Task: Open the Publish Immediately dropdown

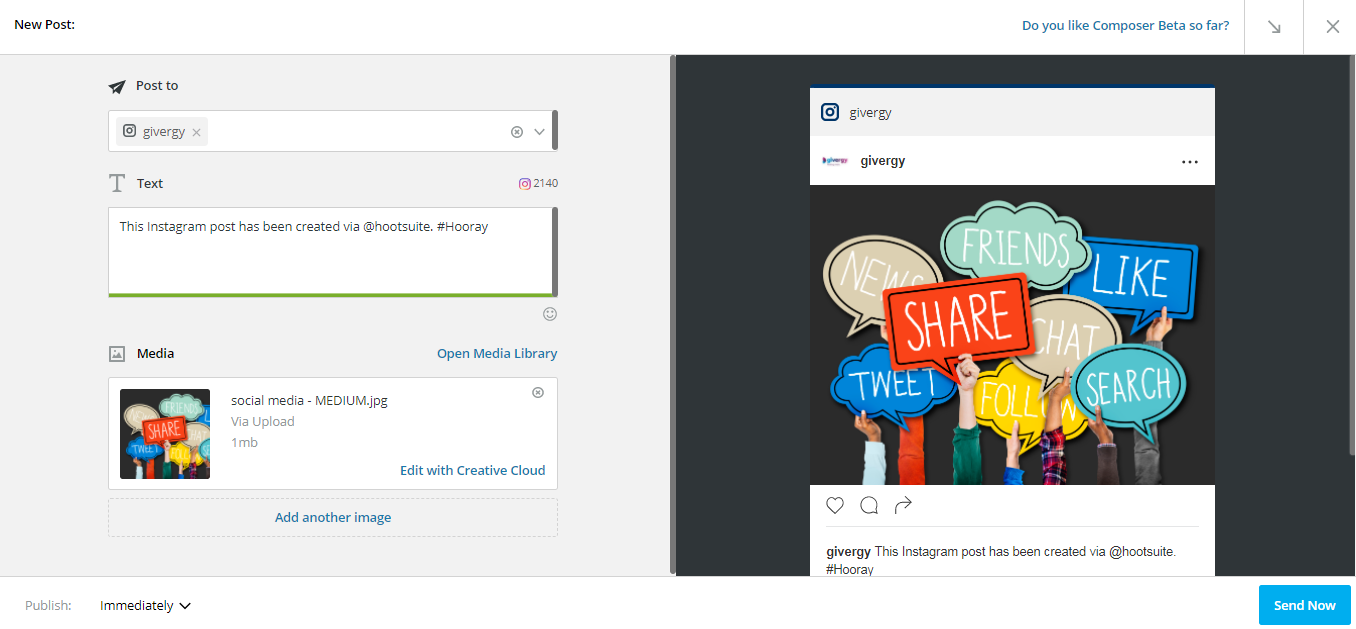Action: [x=145, y=606]
